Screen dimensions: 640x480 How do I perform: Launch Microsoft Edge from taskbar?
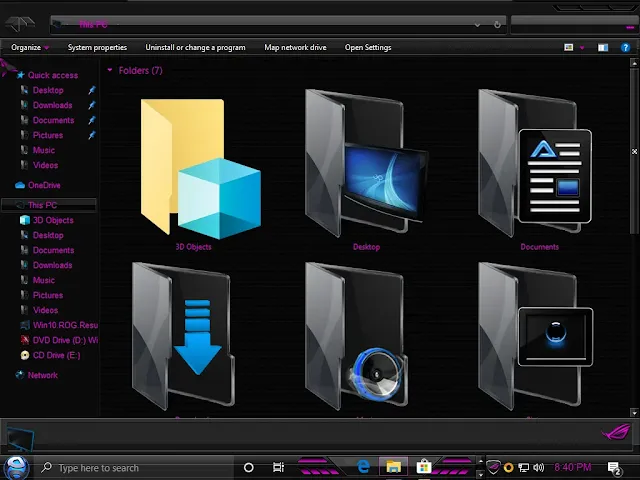tap(363, 467)
